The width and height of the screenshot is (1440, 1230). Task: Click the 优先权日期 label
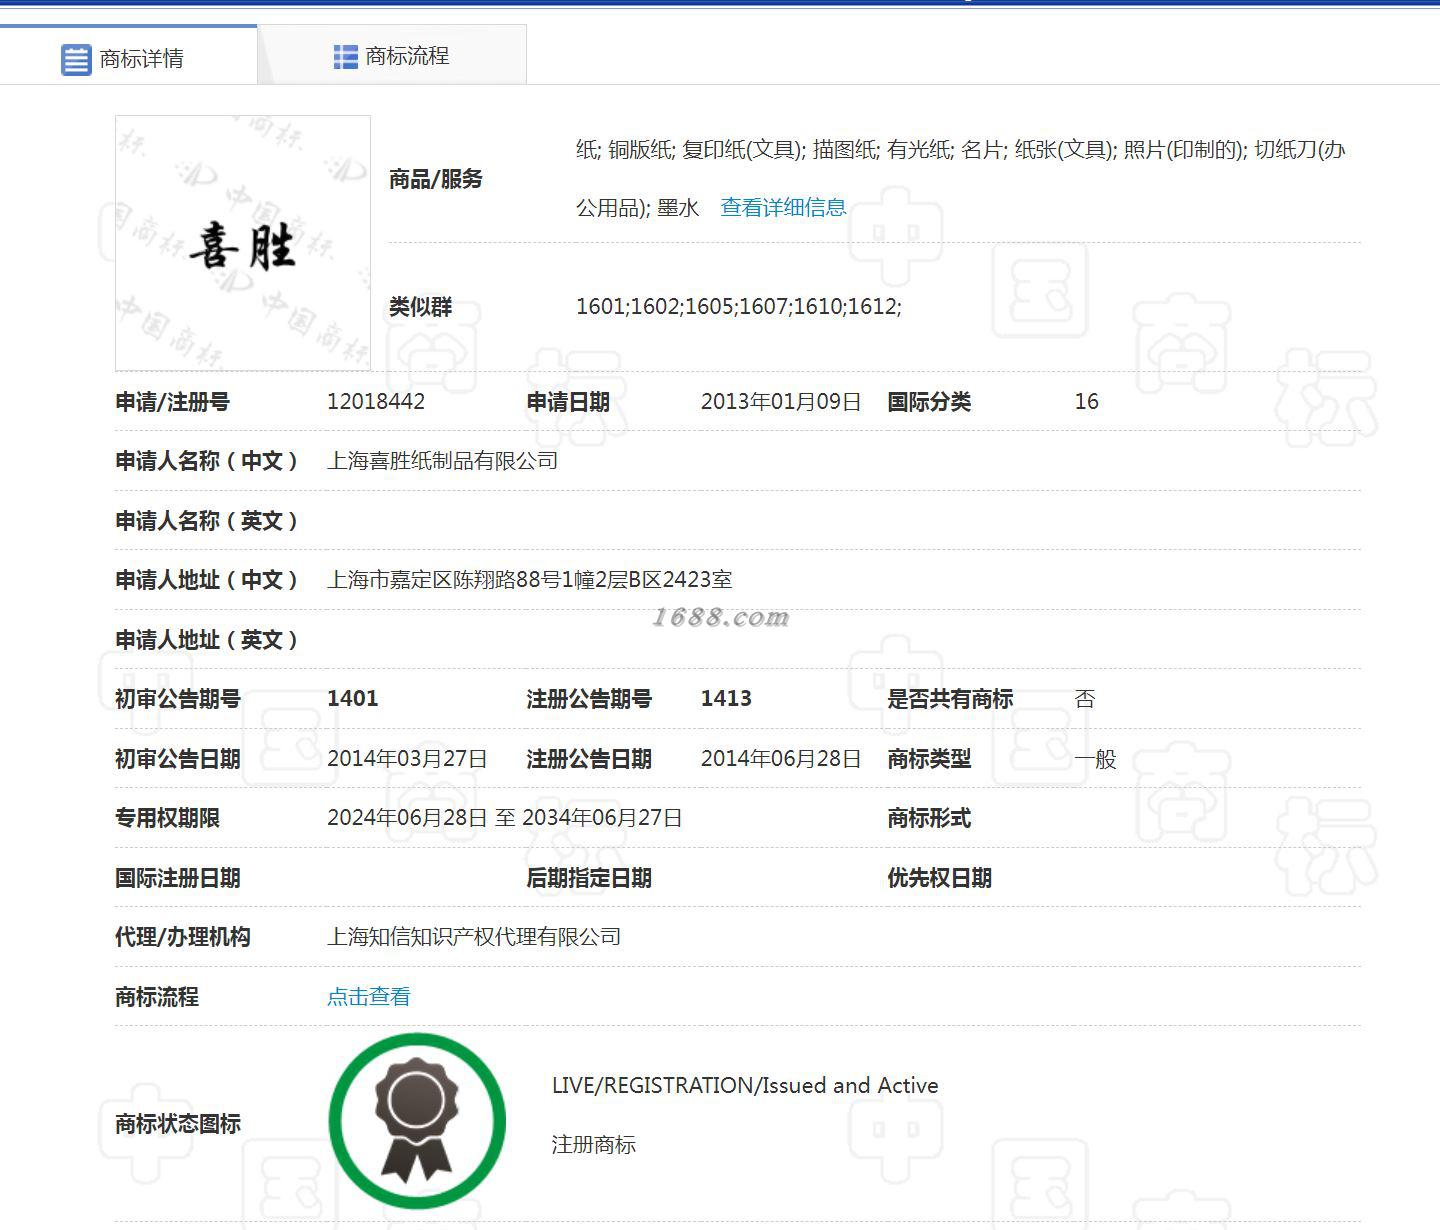940,878
